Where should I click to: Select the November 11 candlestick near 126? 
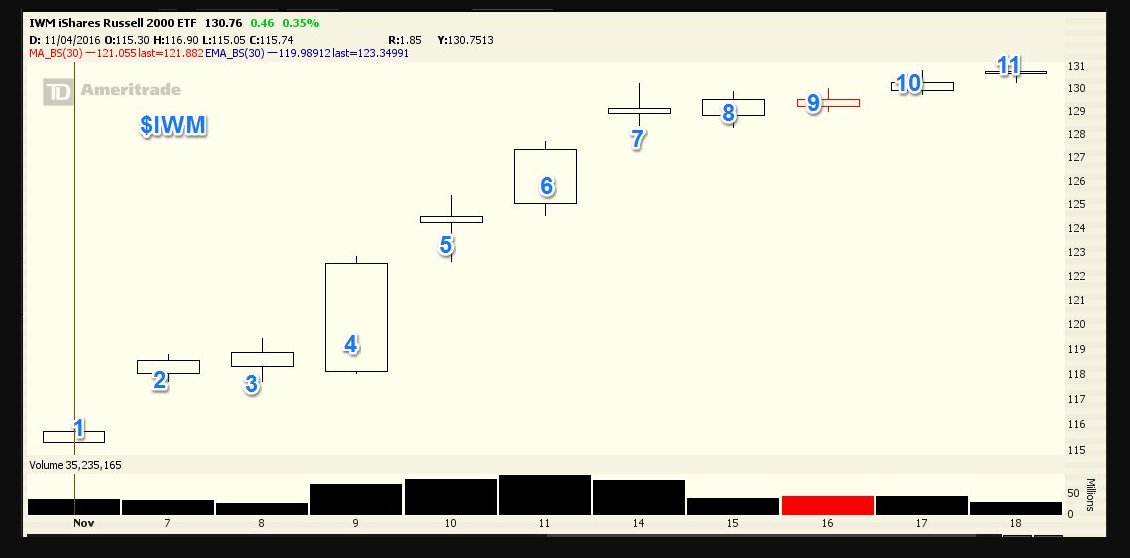545,177
